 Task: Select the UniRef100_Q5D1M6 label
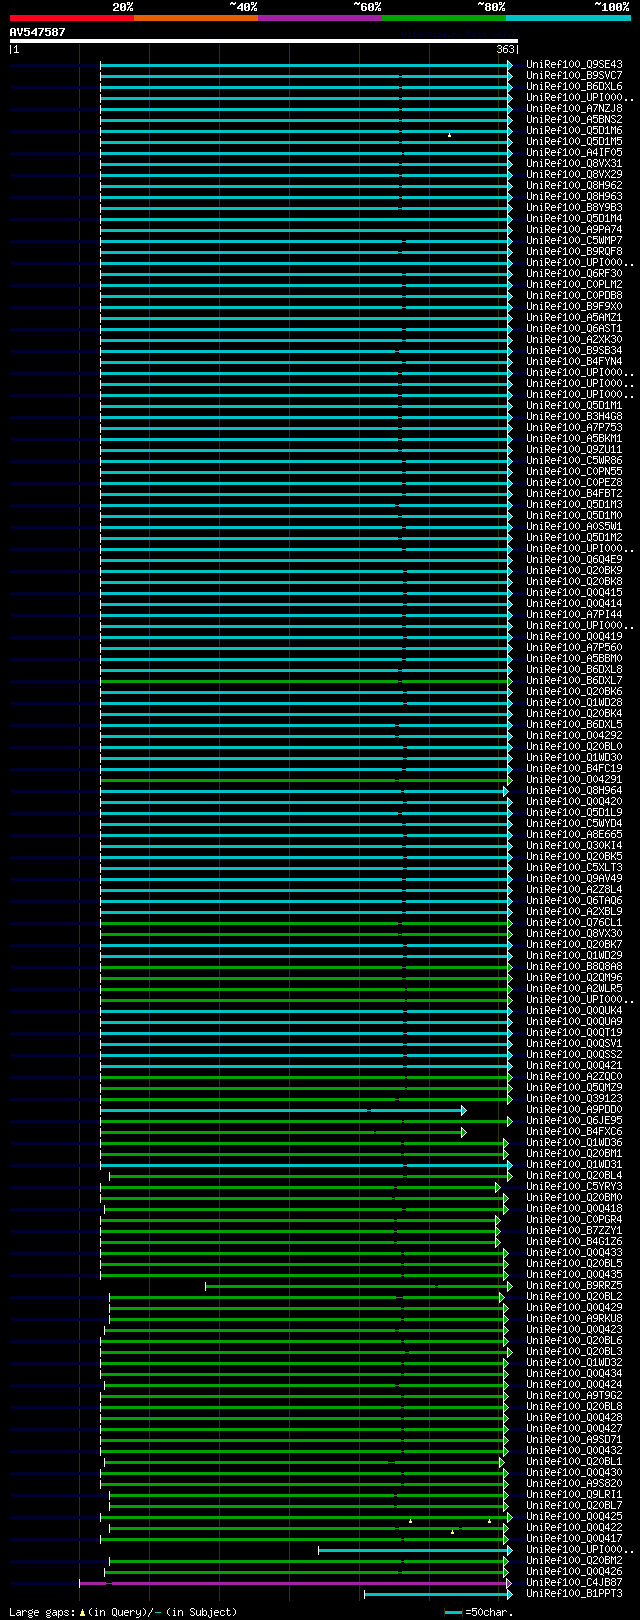[x=574, y=131]
